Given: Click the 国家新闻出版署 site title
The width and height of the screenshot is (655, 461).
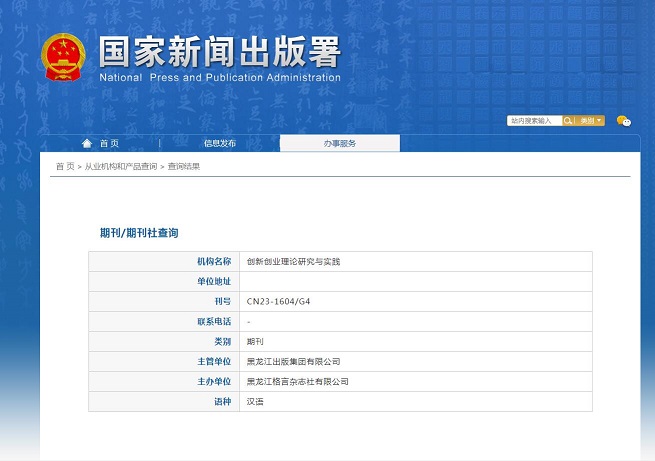Looking at the screenshot, I should pos(219,51).
